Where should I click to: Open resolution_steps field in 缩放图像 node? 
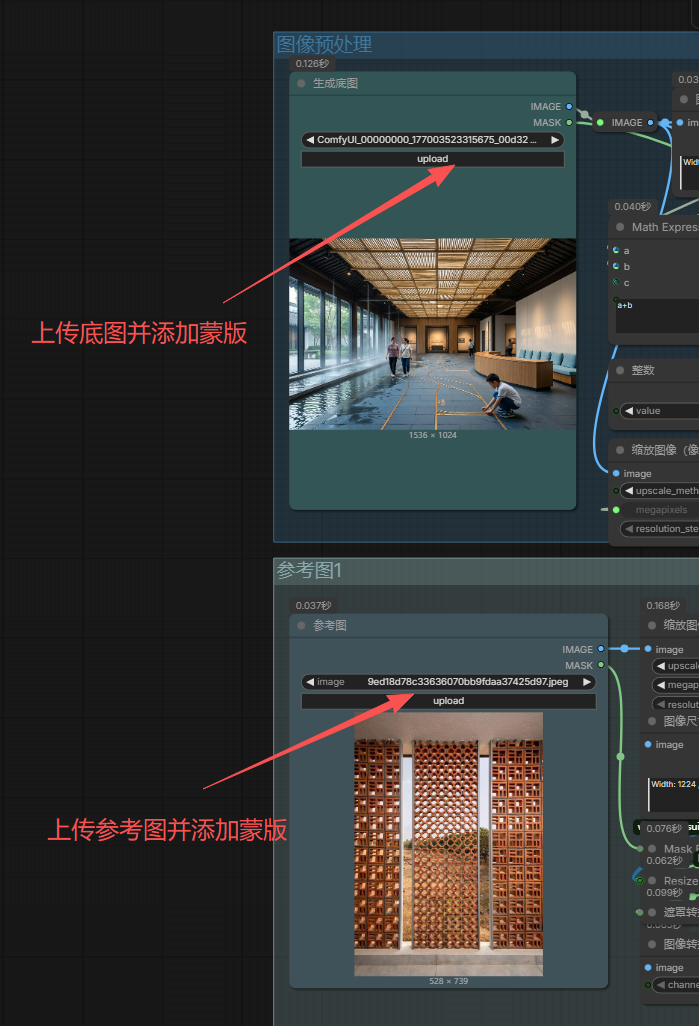point(659,529)
